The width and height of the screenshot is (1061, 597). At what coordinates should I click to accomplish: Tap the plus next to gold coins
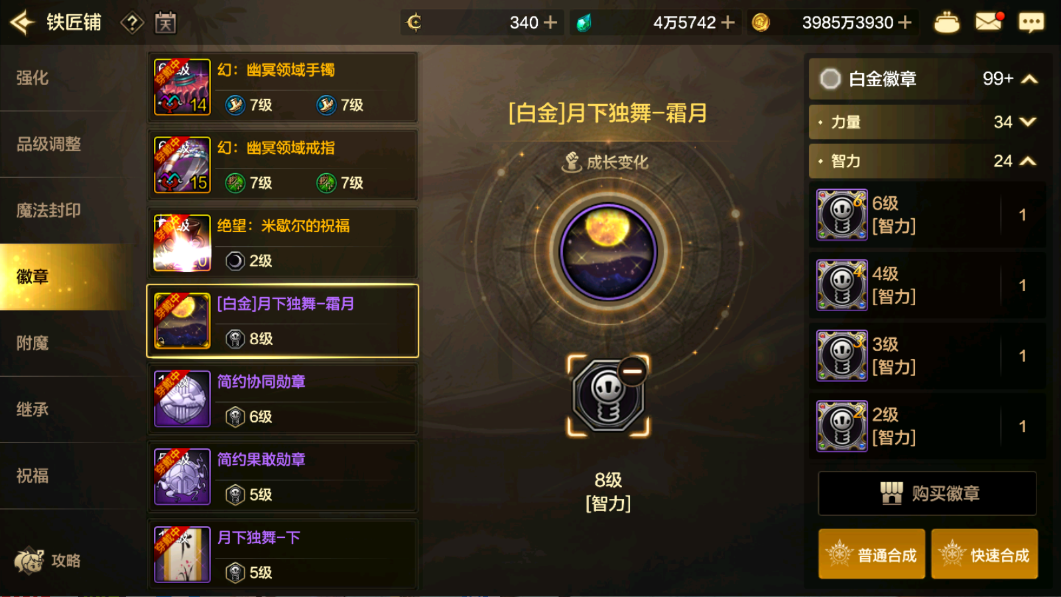(x=905, y=22)
